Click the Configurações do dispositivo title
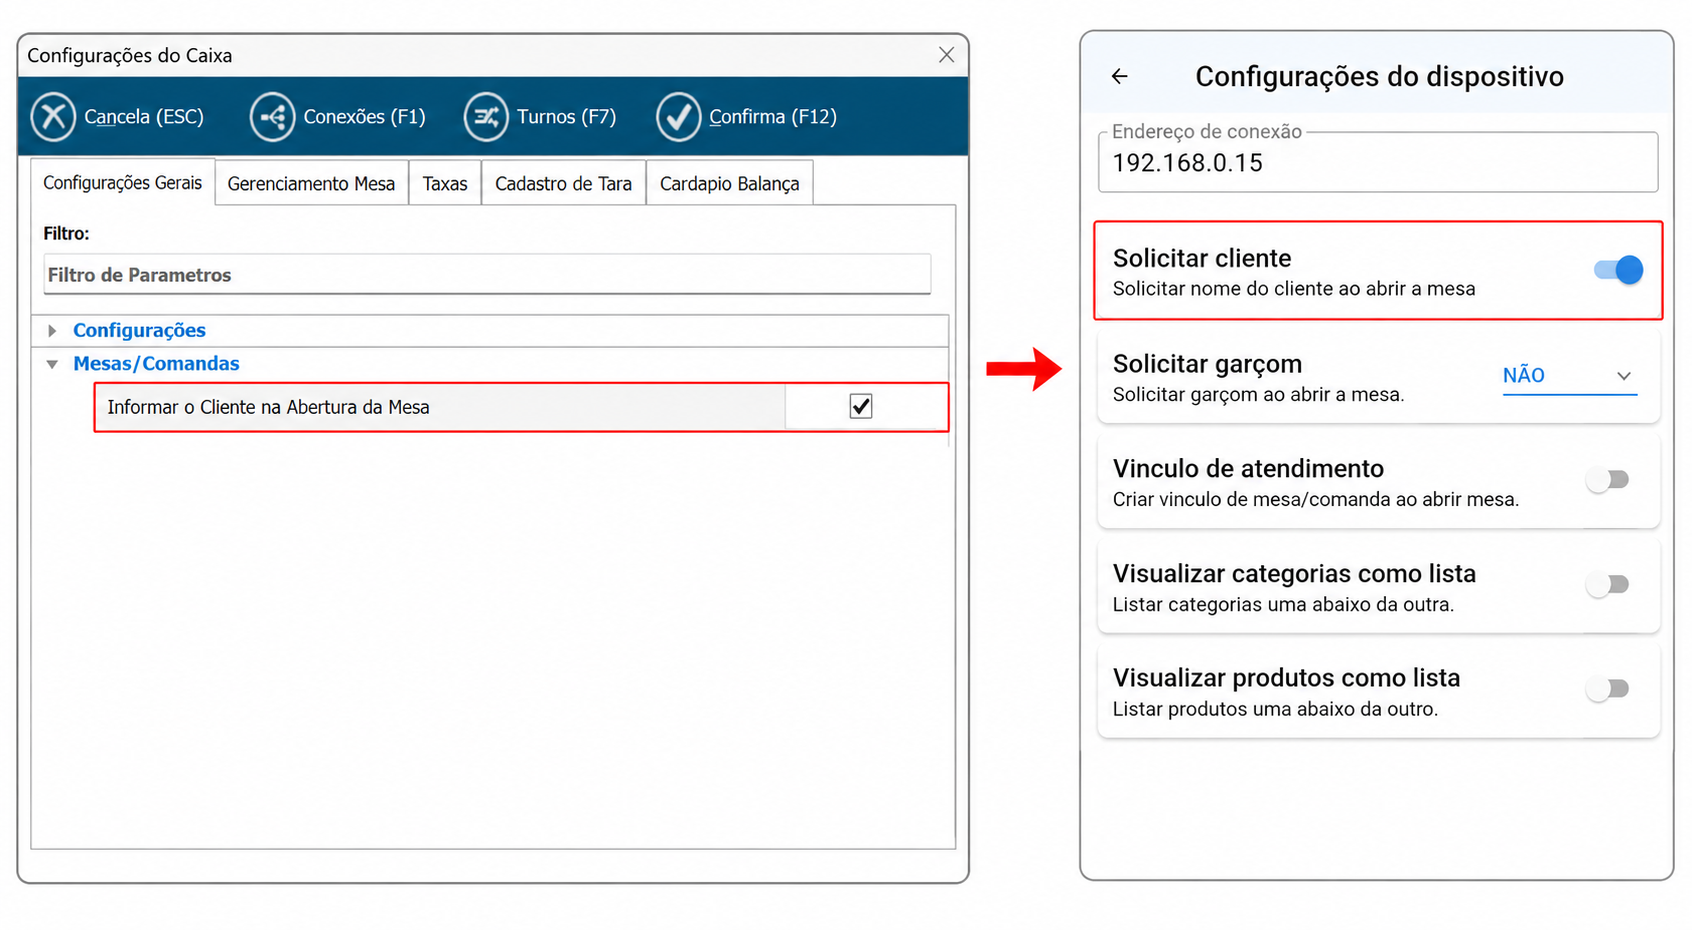Image resolution: width=1692 pixels, height=930 pixels. pos(1380,76)
